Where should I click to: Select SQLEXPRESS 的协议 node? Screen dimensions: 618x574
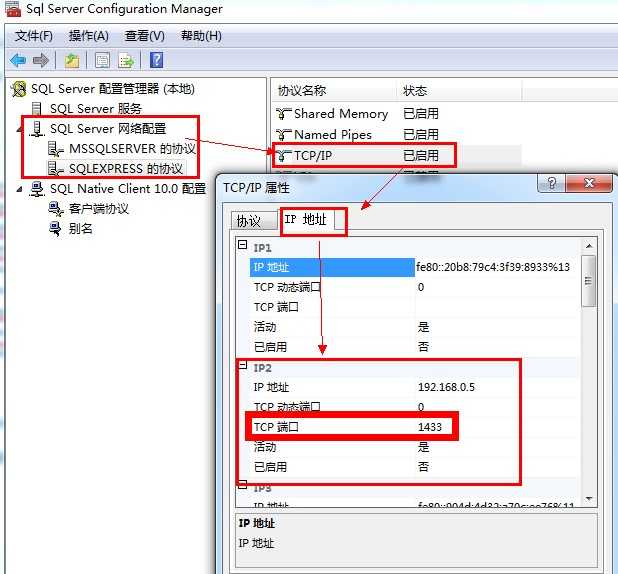coord(126,169)
